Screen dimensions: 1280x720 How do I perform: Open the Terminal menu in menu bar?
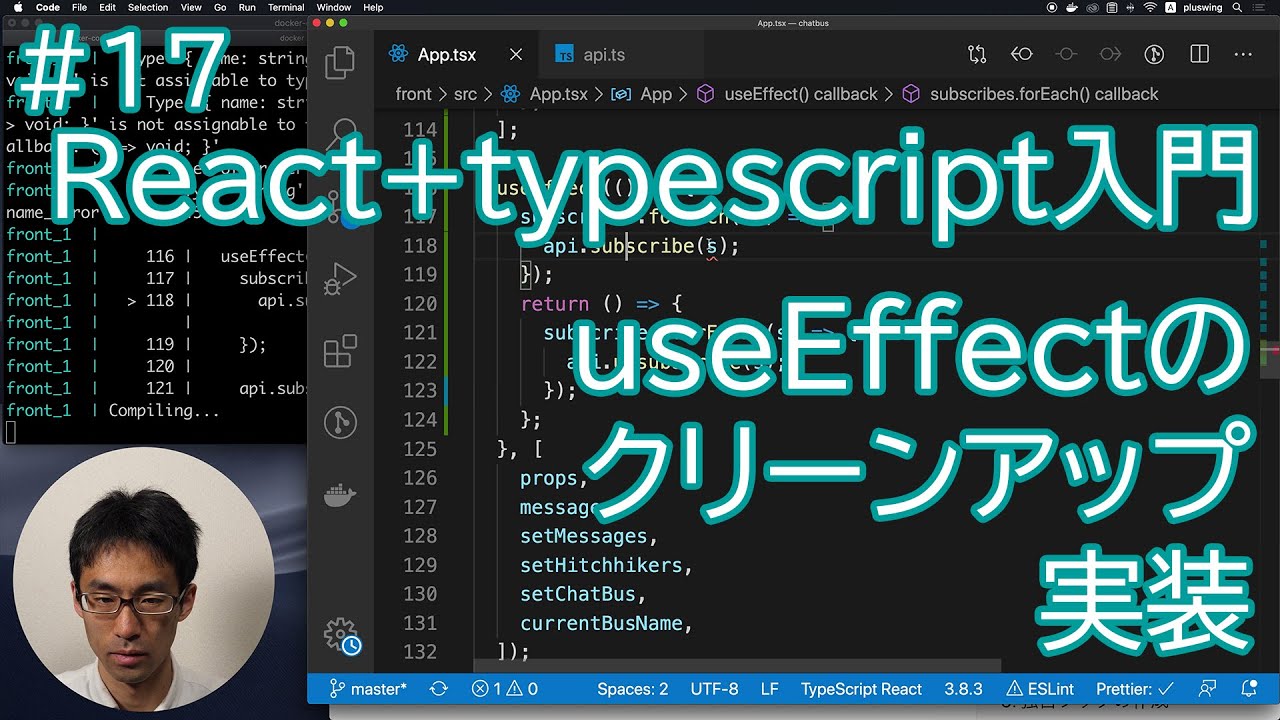(286, 7)
